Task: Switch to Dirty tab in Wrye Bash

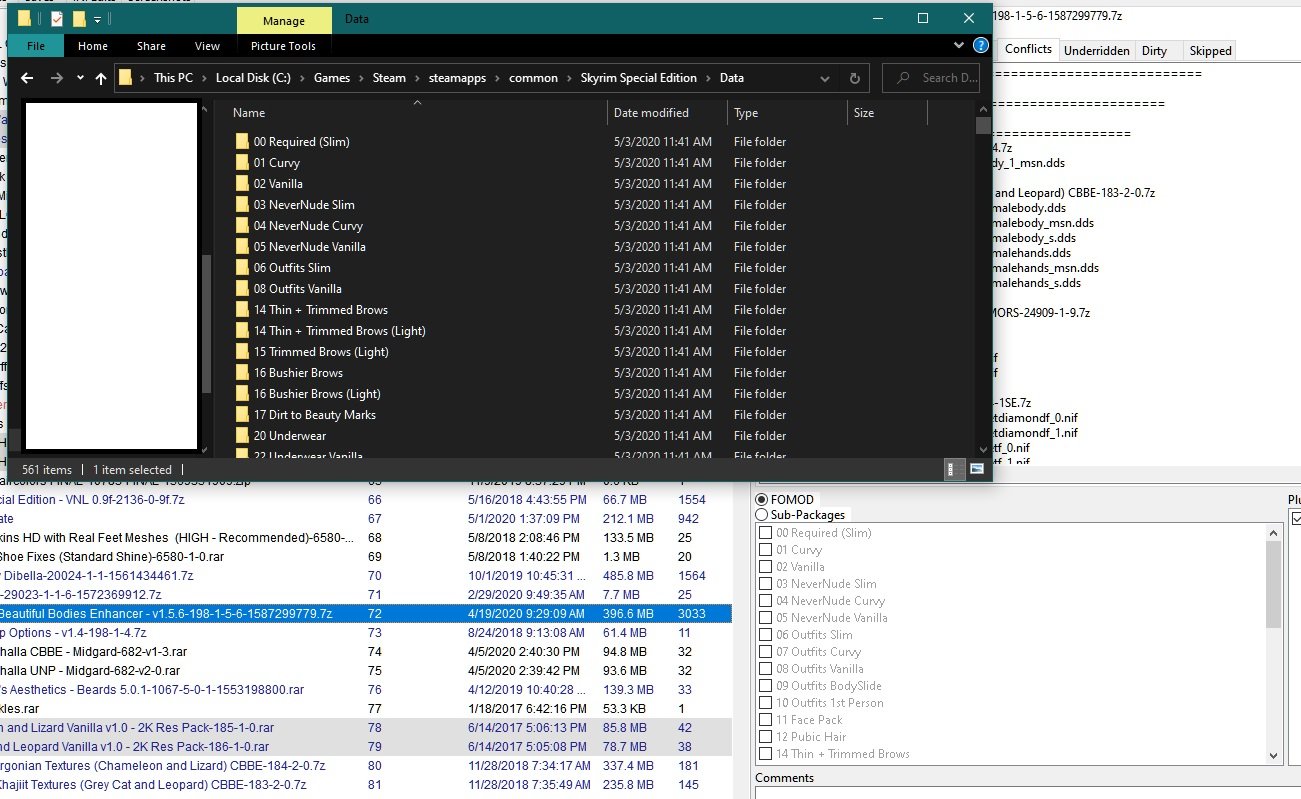Action: (1154, 51)
